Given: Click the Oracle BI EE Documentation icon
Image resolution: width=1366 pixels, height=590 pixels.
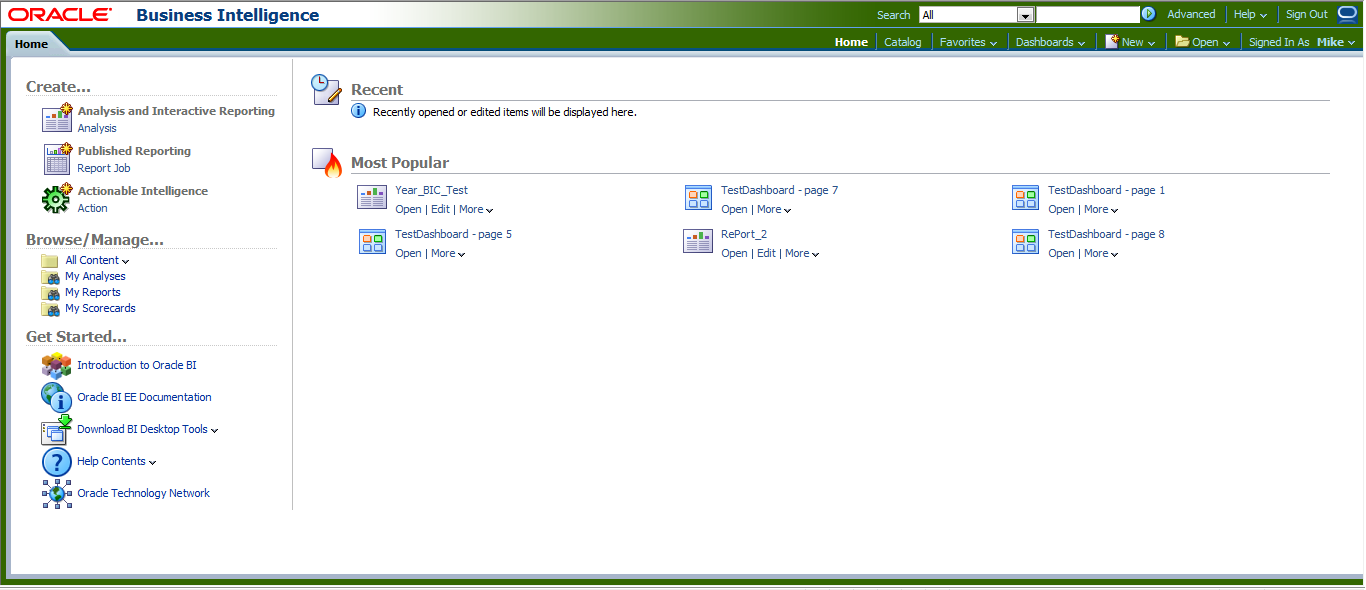Looking at the screenshot, I should tap(56, 397).
